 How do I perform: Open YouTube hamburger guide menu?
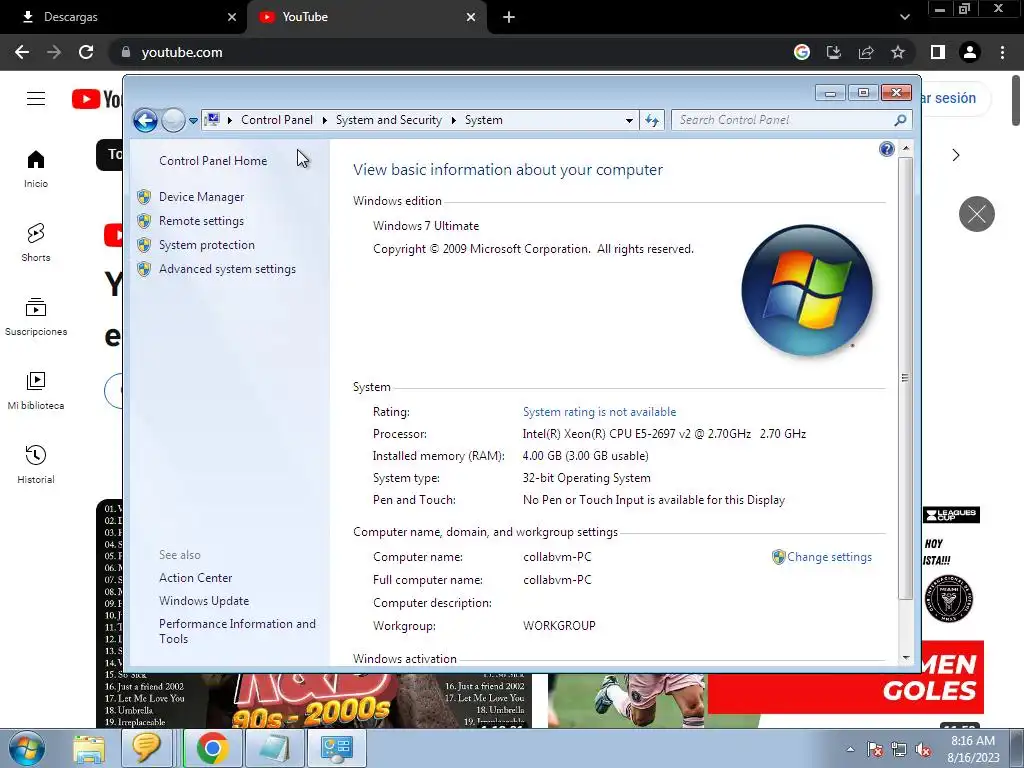36,99
